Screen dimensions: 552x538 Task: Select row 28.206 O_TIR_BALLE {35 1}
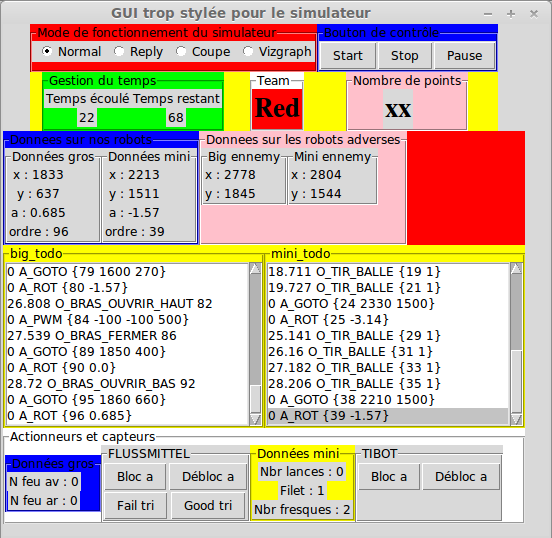point(388,384)
